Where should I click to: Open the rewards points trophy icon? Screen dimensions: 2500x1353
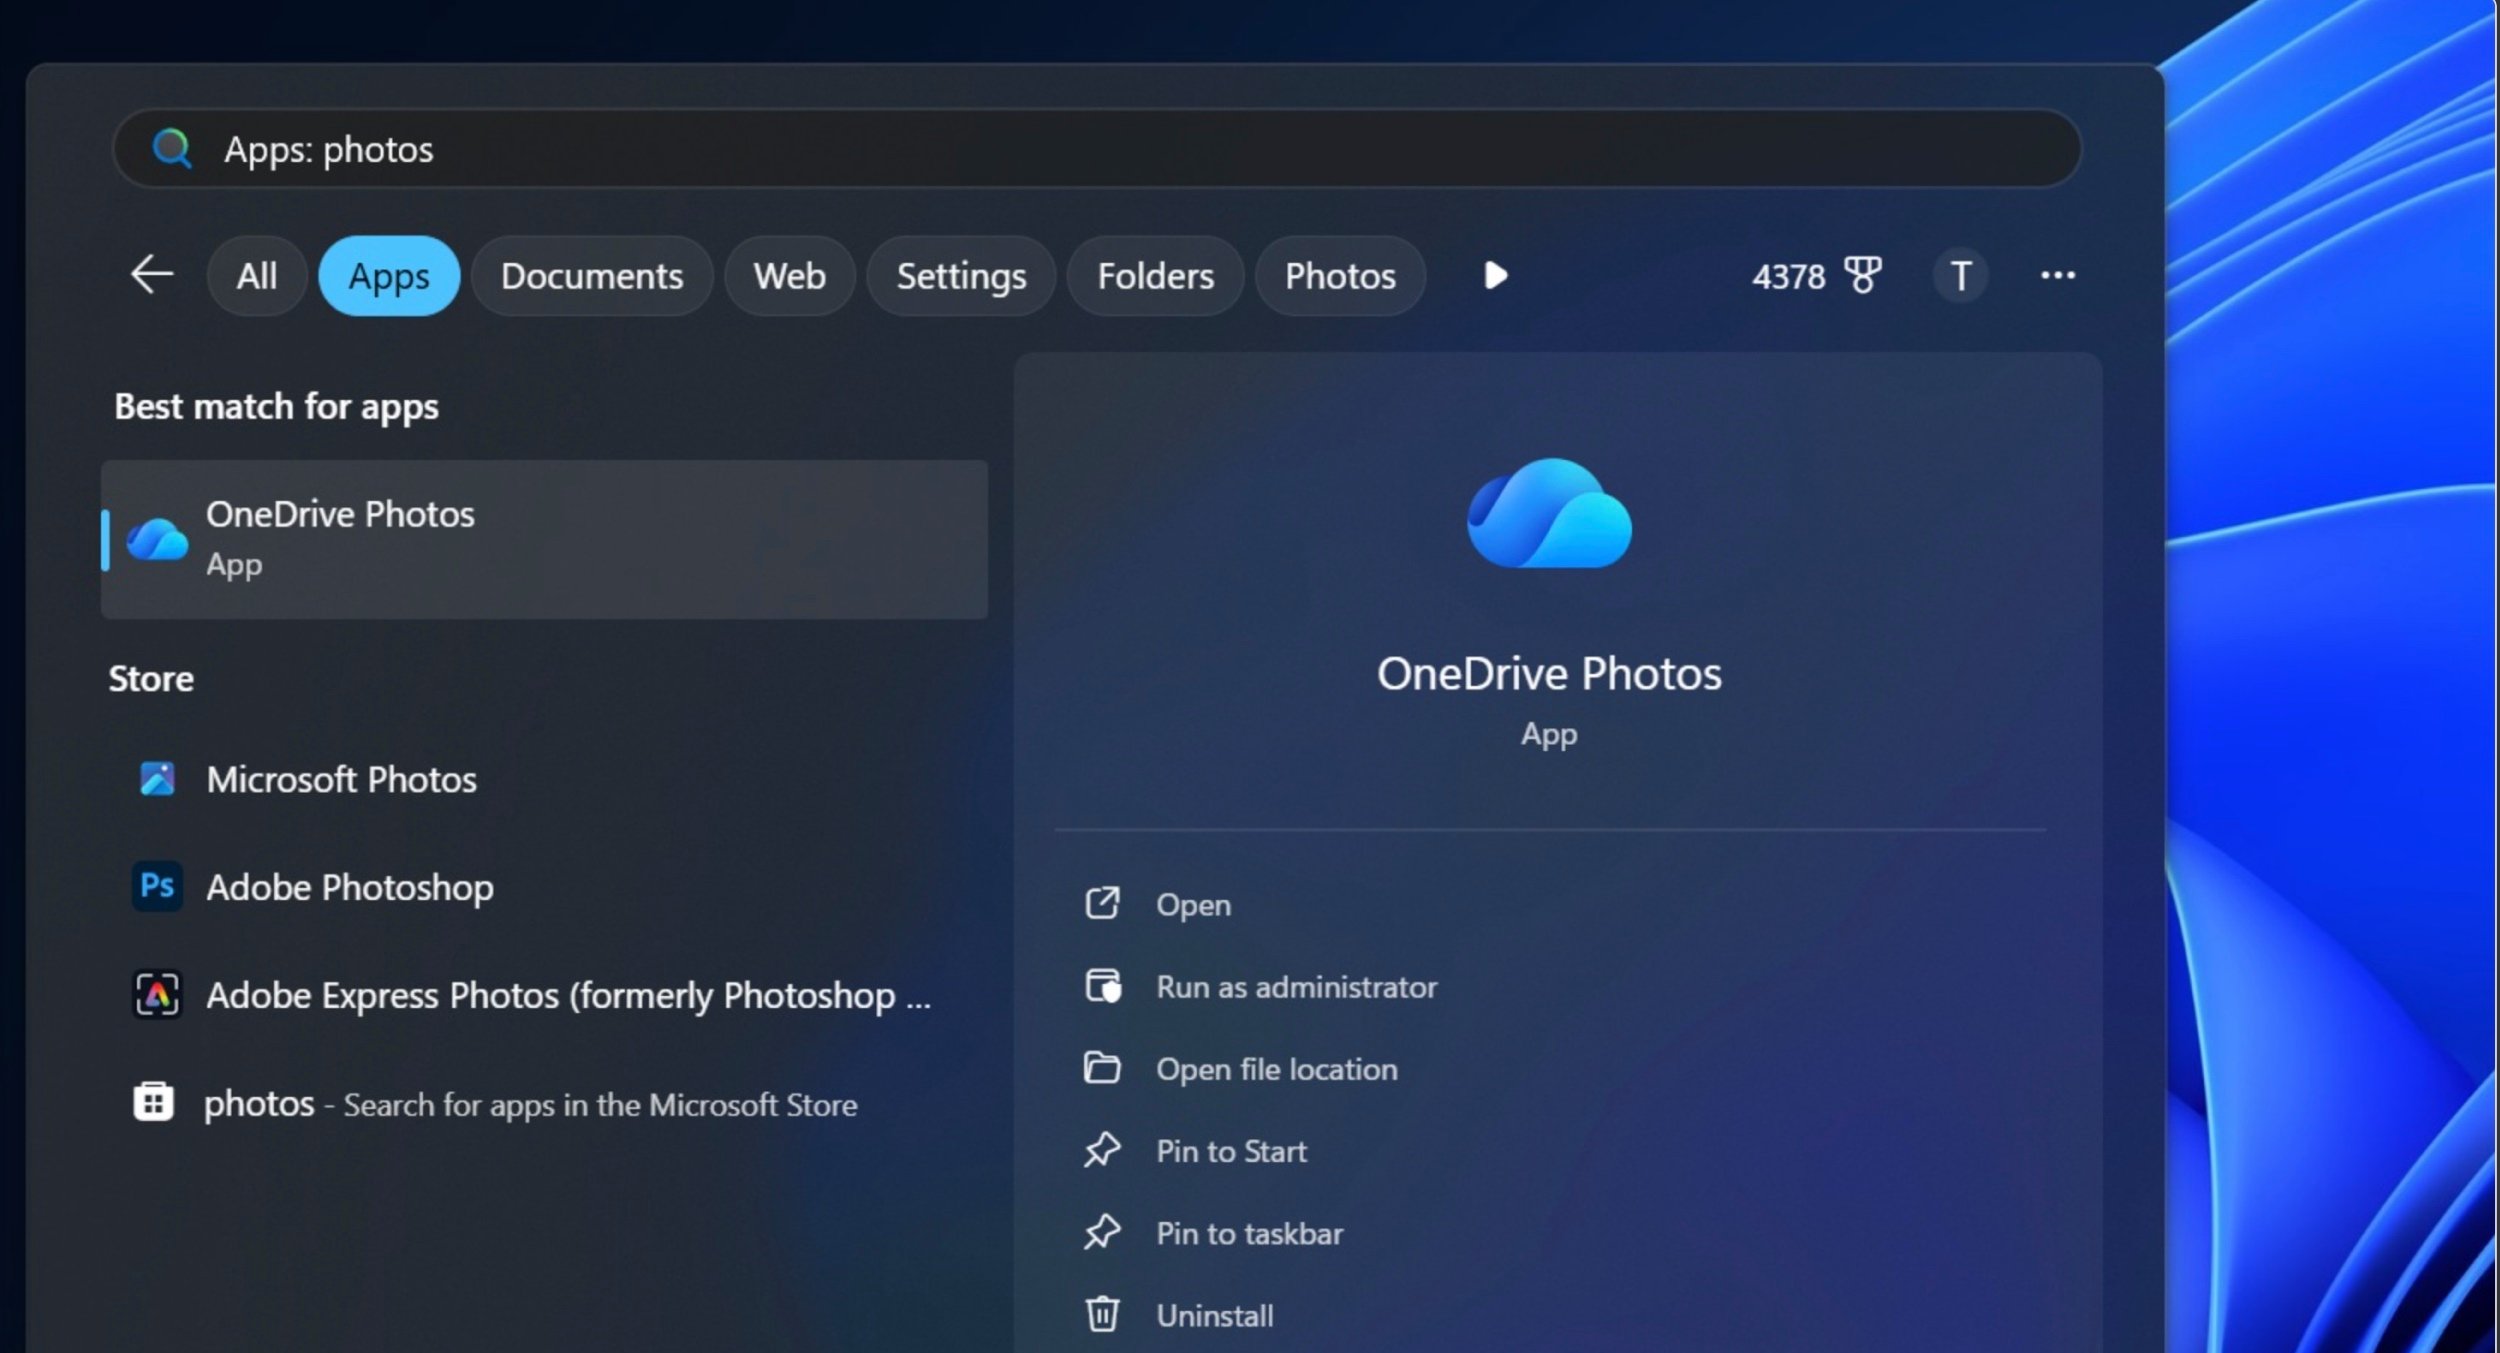pyautogui.click(x=1862, y=275)
